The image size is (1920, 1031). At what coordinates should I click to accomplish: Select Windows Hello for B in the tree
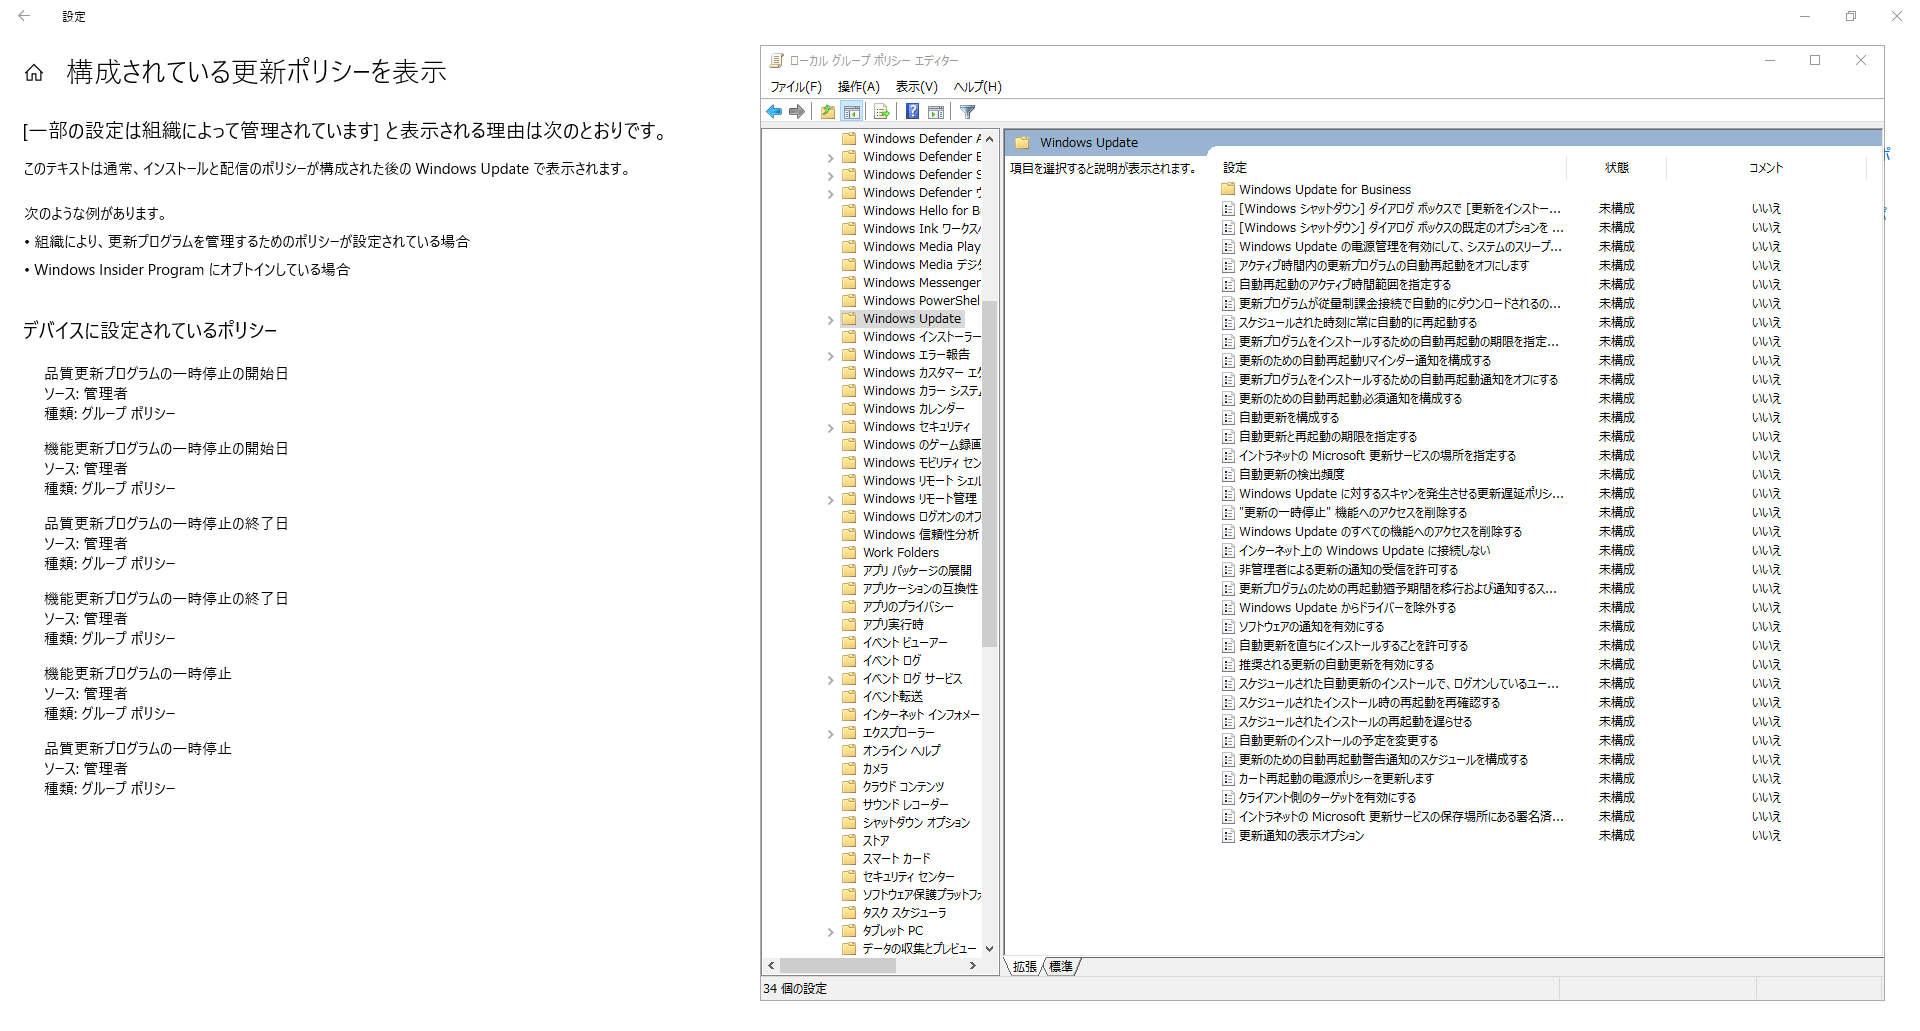[920, 210]
